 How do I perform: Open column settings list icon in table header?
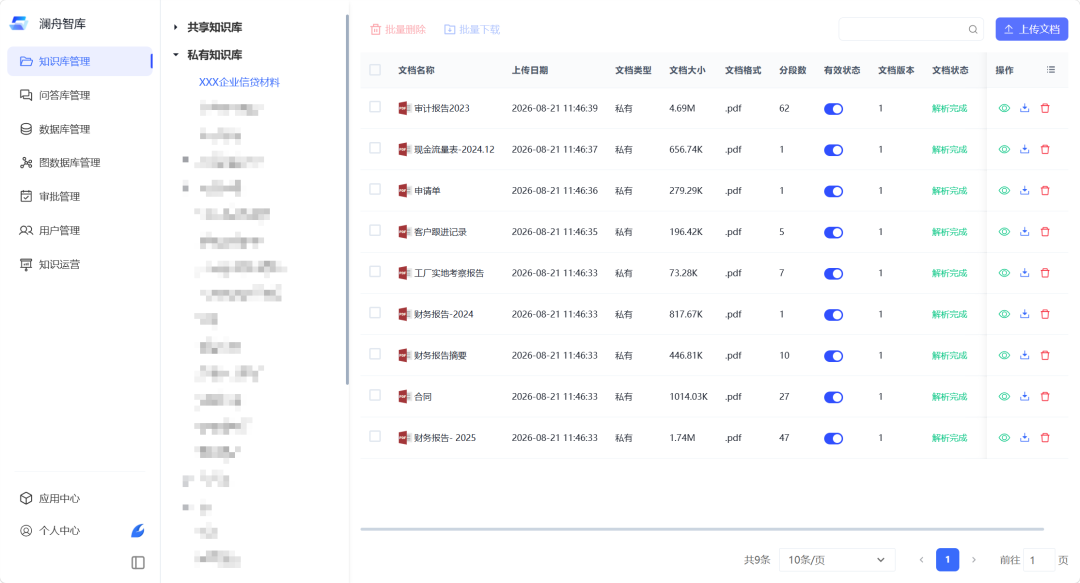(x=1050, y=70)
